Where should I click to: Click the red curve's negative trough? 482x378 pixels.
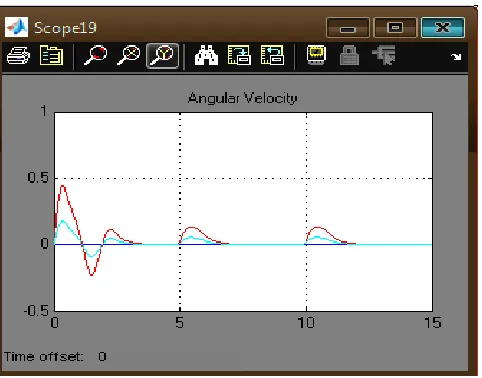[92, 274]
